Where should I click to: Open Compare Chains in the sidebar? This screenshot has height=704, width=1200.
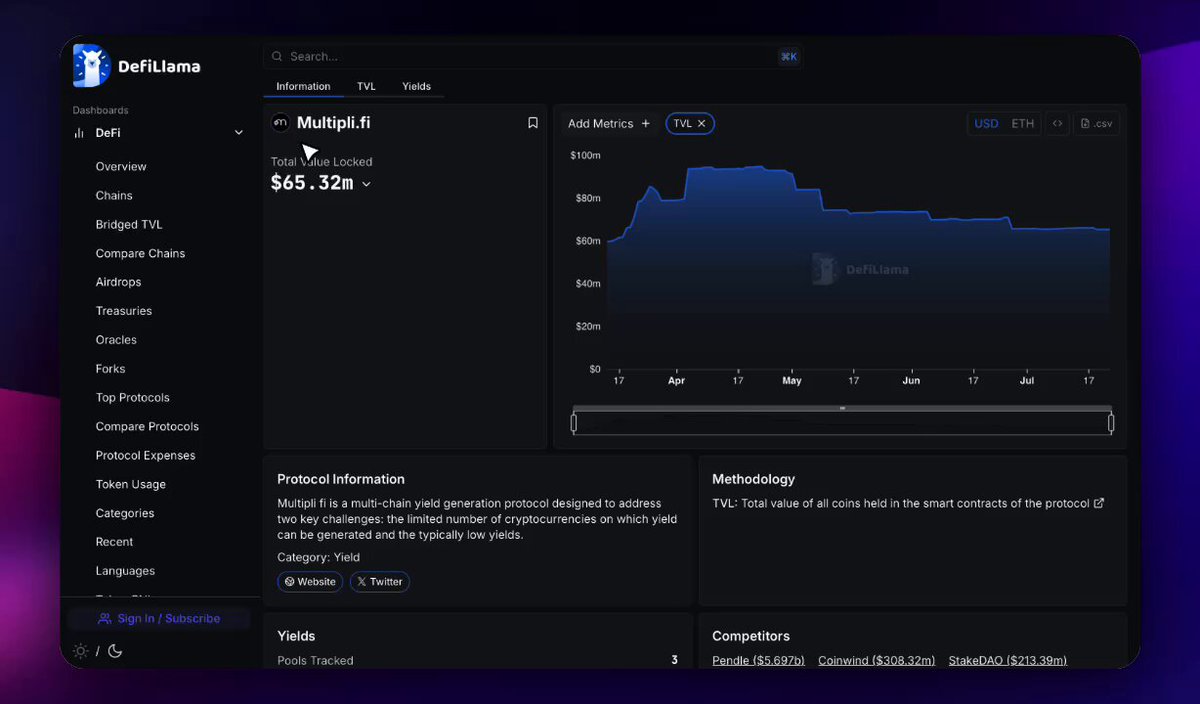click(x=140, y=254)
